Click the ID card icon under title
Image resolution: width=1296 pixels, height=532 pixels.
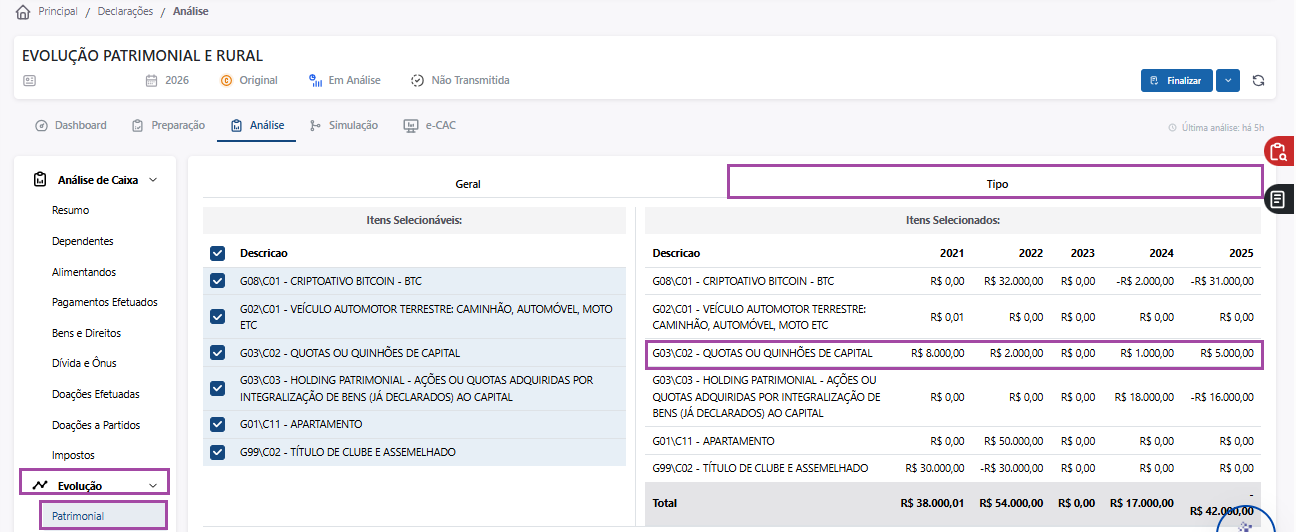coord(30,80)
